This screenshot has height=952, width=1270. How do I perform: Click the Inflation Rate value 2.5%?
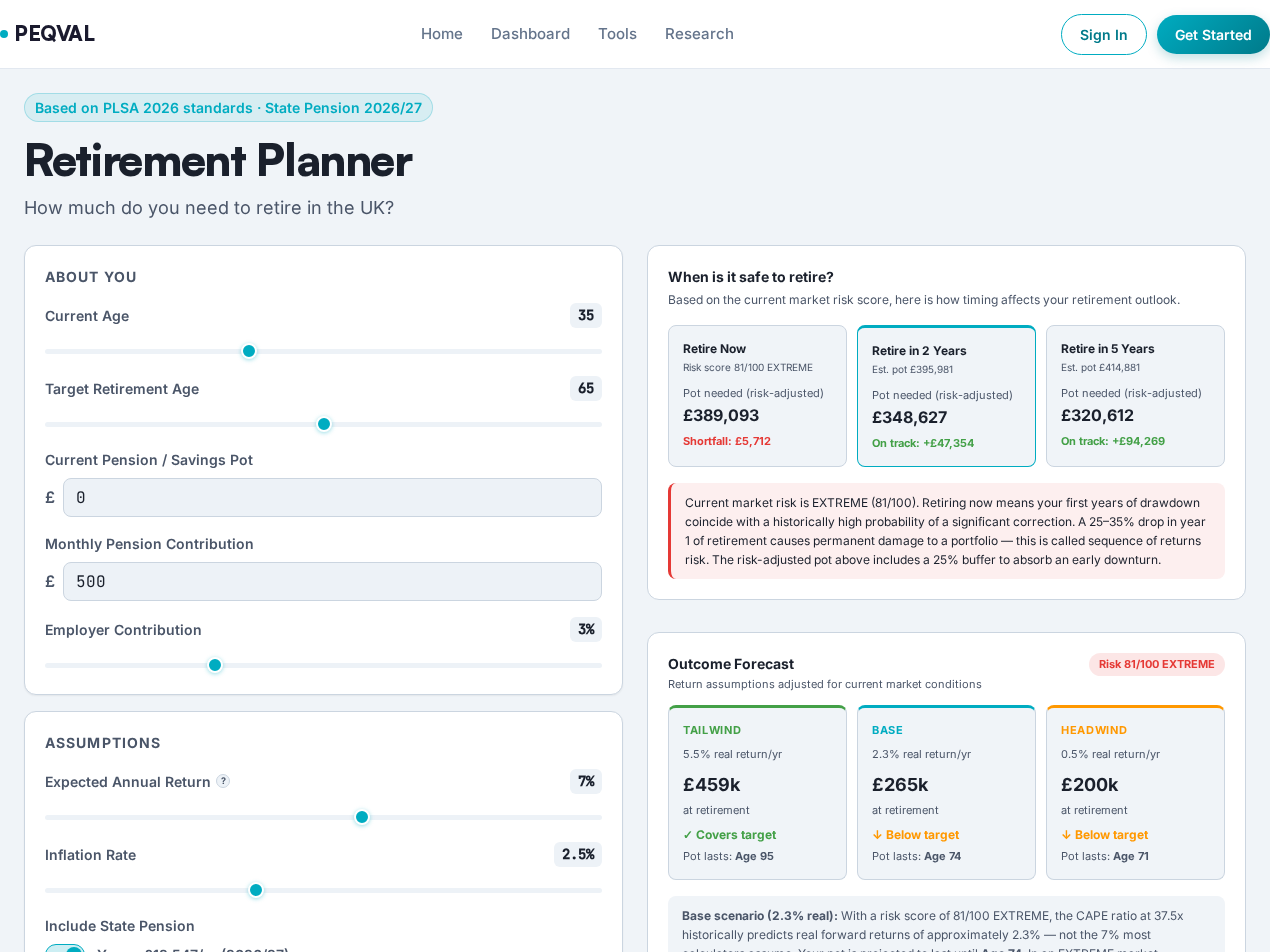(578, 855)
